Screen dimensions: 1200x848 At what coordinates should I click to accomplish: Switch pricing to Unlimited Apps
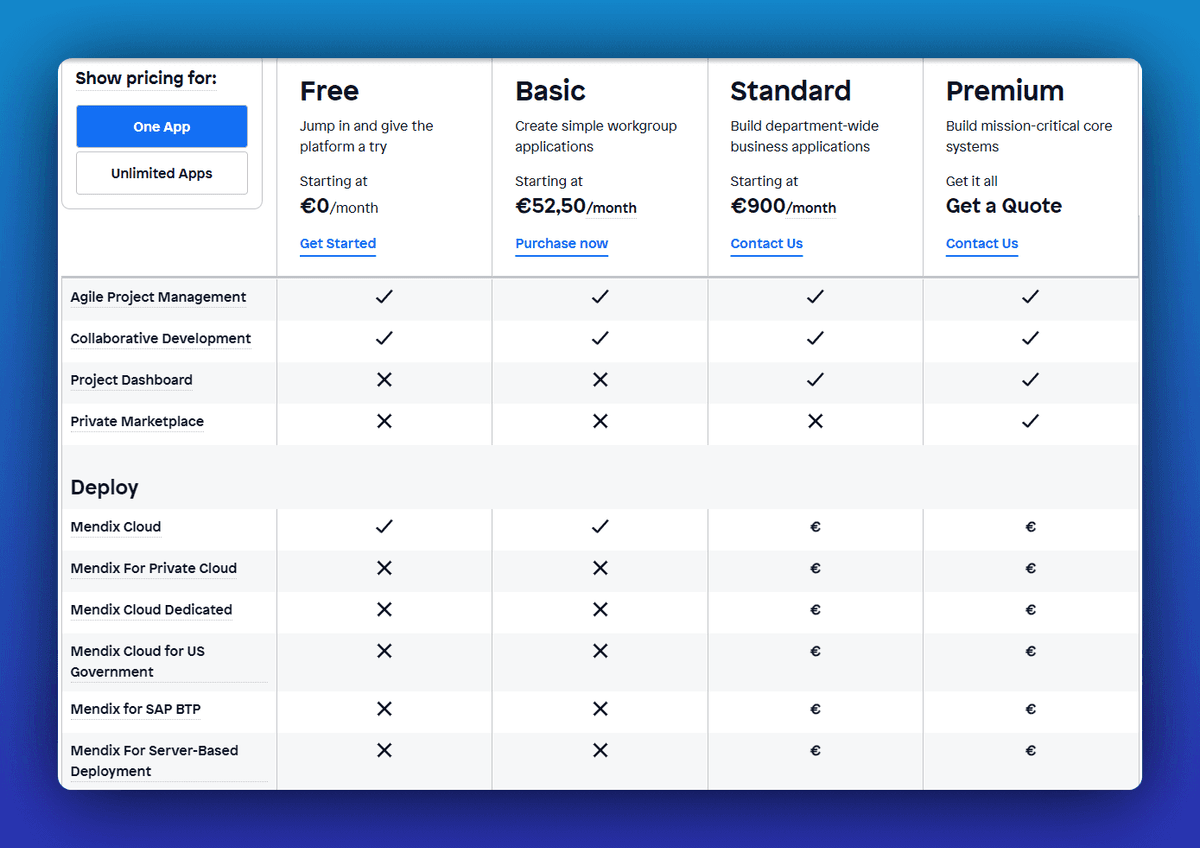point(162,173)
